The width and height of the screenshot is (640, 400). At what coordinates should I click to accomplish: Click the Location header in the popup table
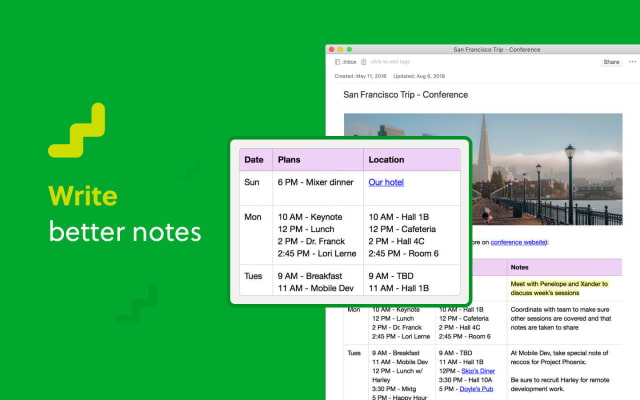[386, 160]
